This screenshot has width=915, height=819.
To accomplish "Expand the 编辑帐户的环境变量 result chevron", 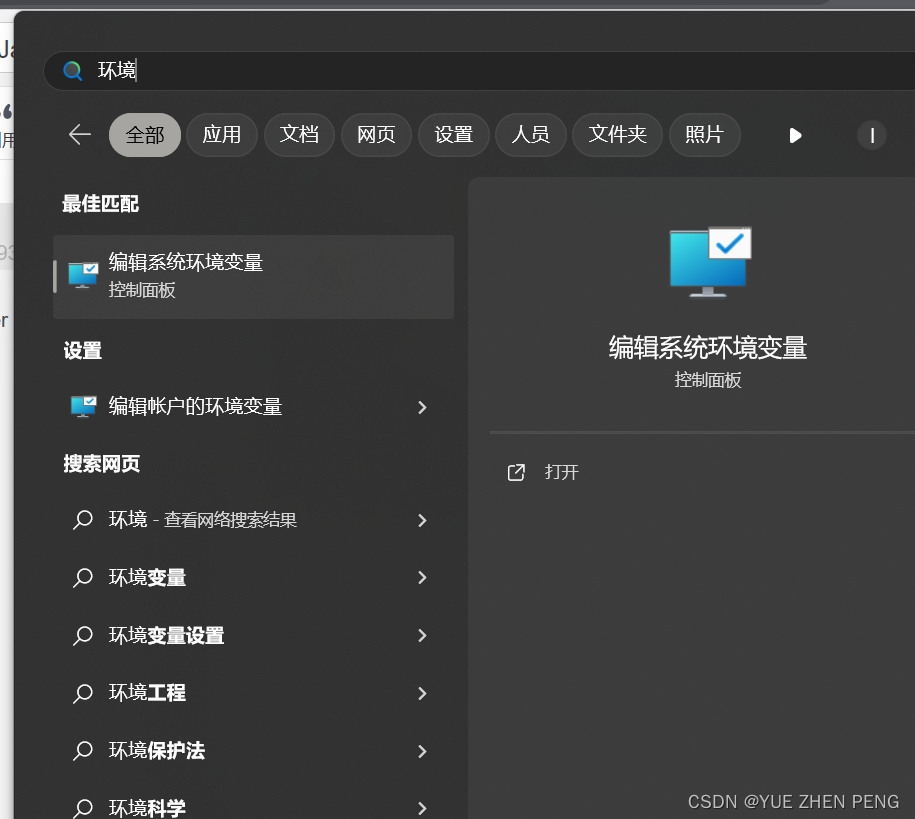I will (x=421, y=407).
